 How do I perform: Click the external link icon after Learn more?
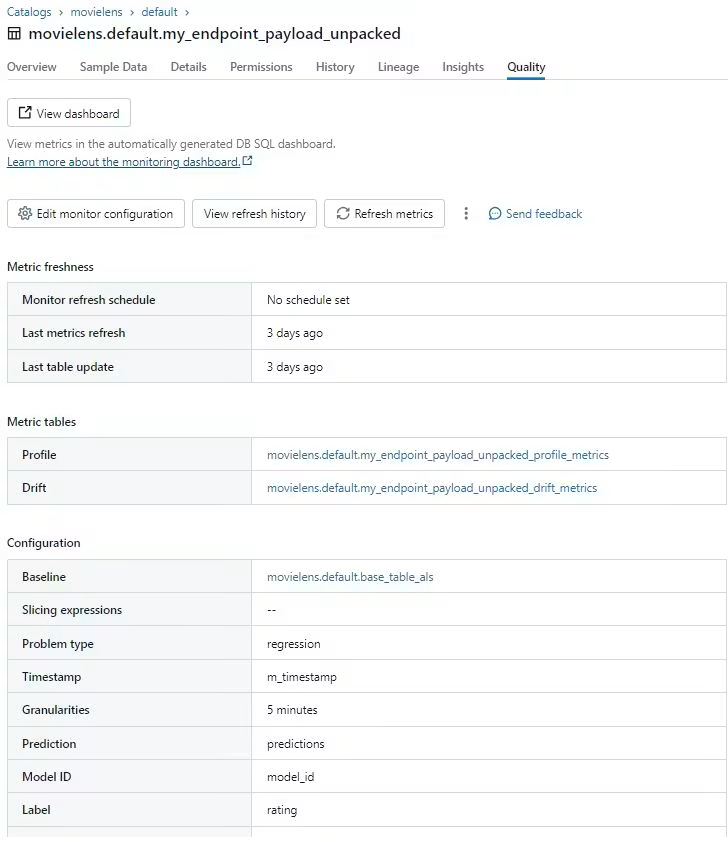pos(247,161)
